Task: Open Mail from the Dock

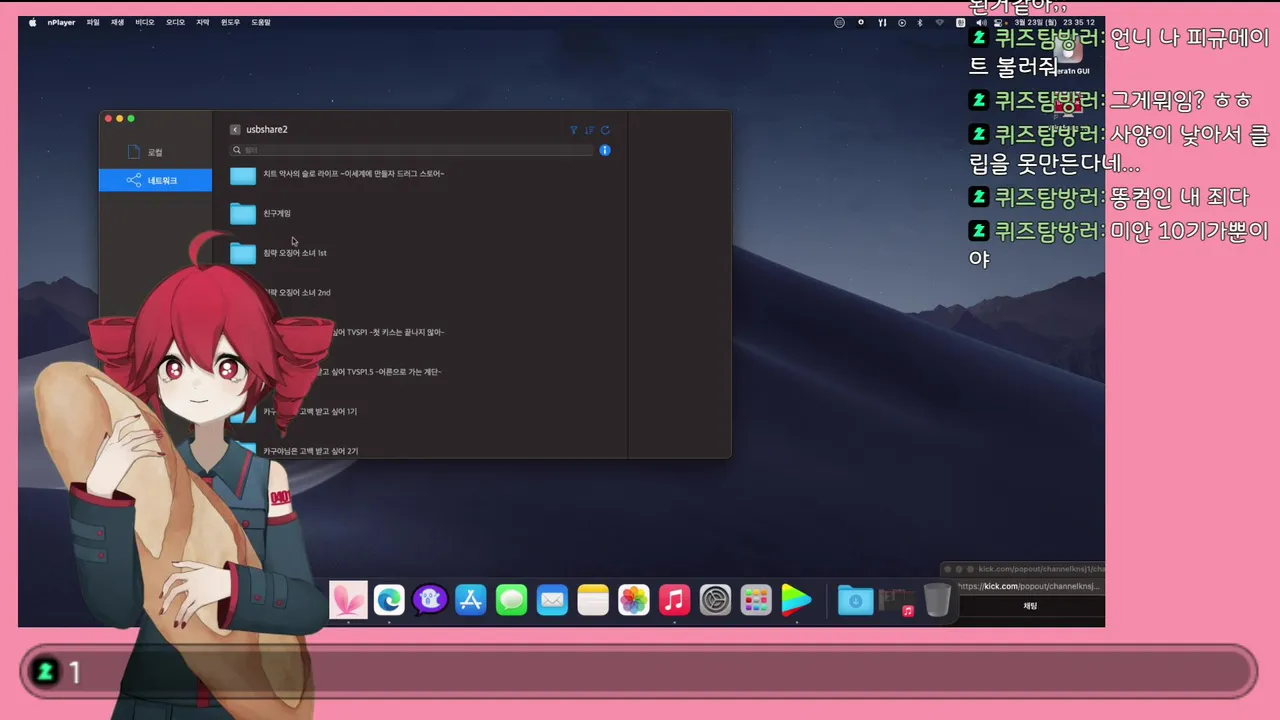Action: coord(552,600)
